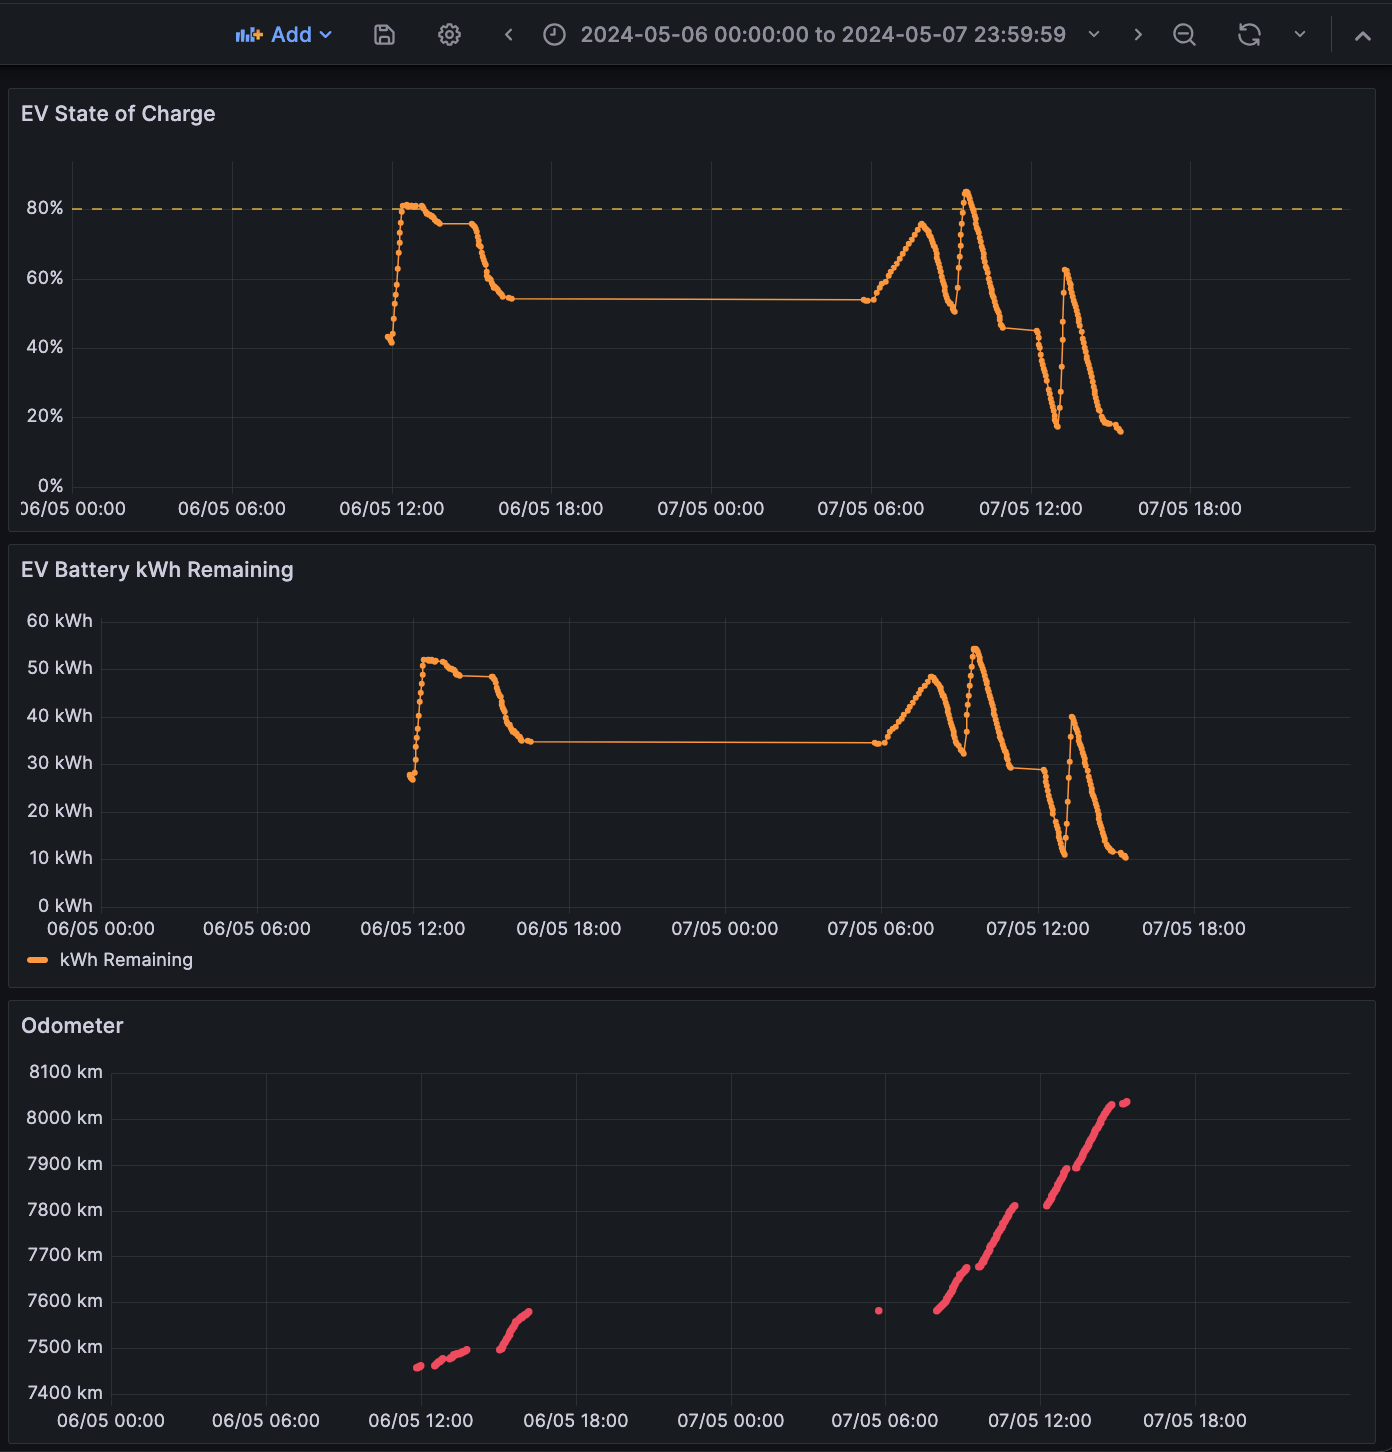Click the orange kWh Remaining legend color swatch
This screenshot has width=1392, height=1452.
(x=38, y=960)
